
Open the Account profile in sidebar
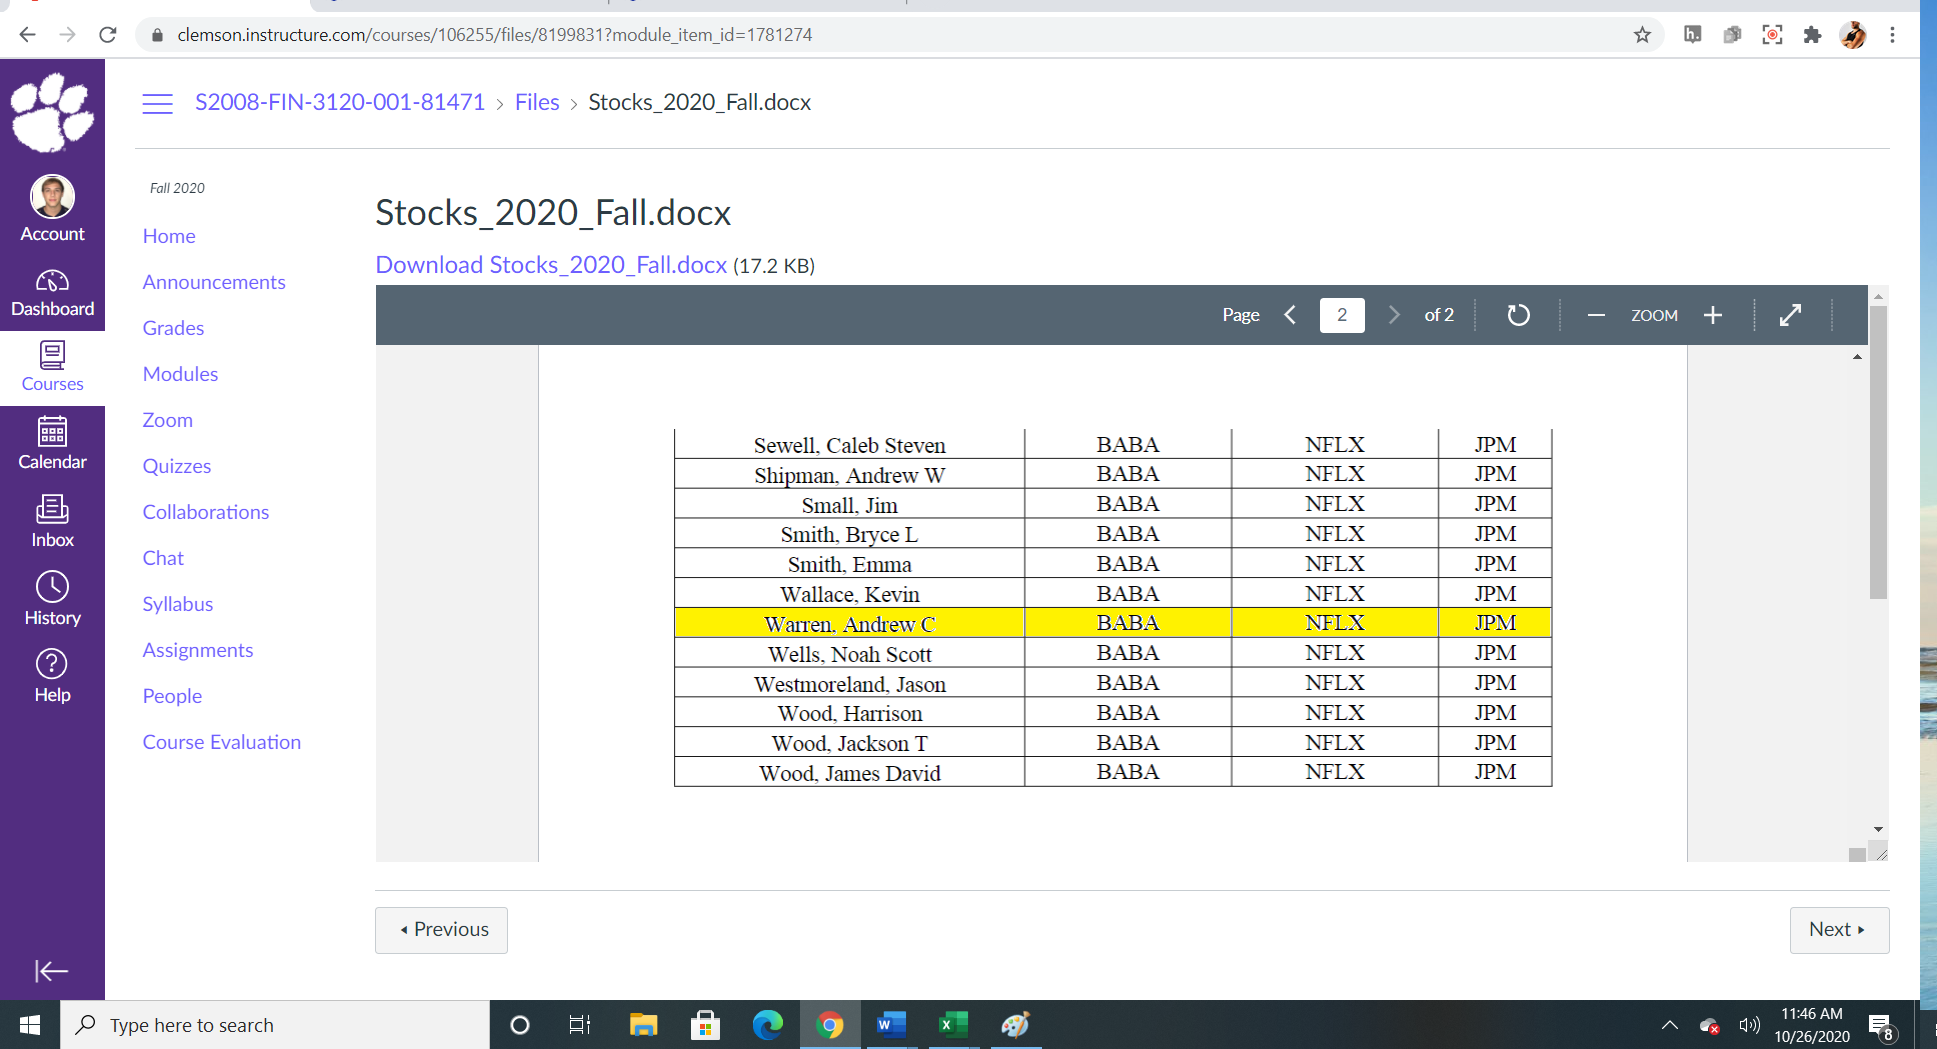click(52, 208)
